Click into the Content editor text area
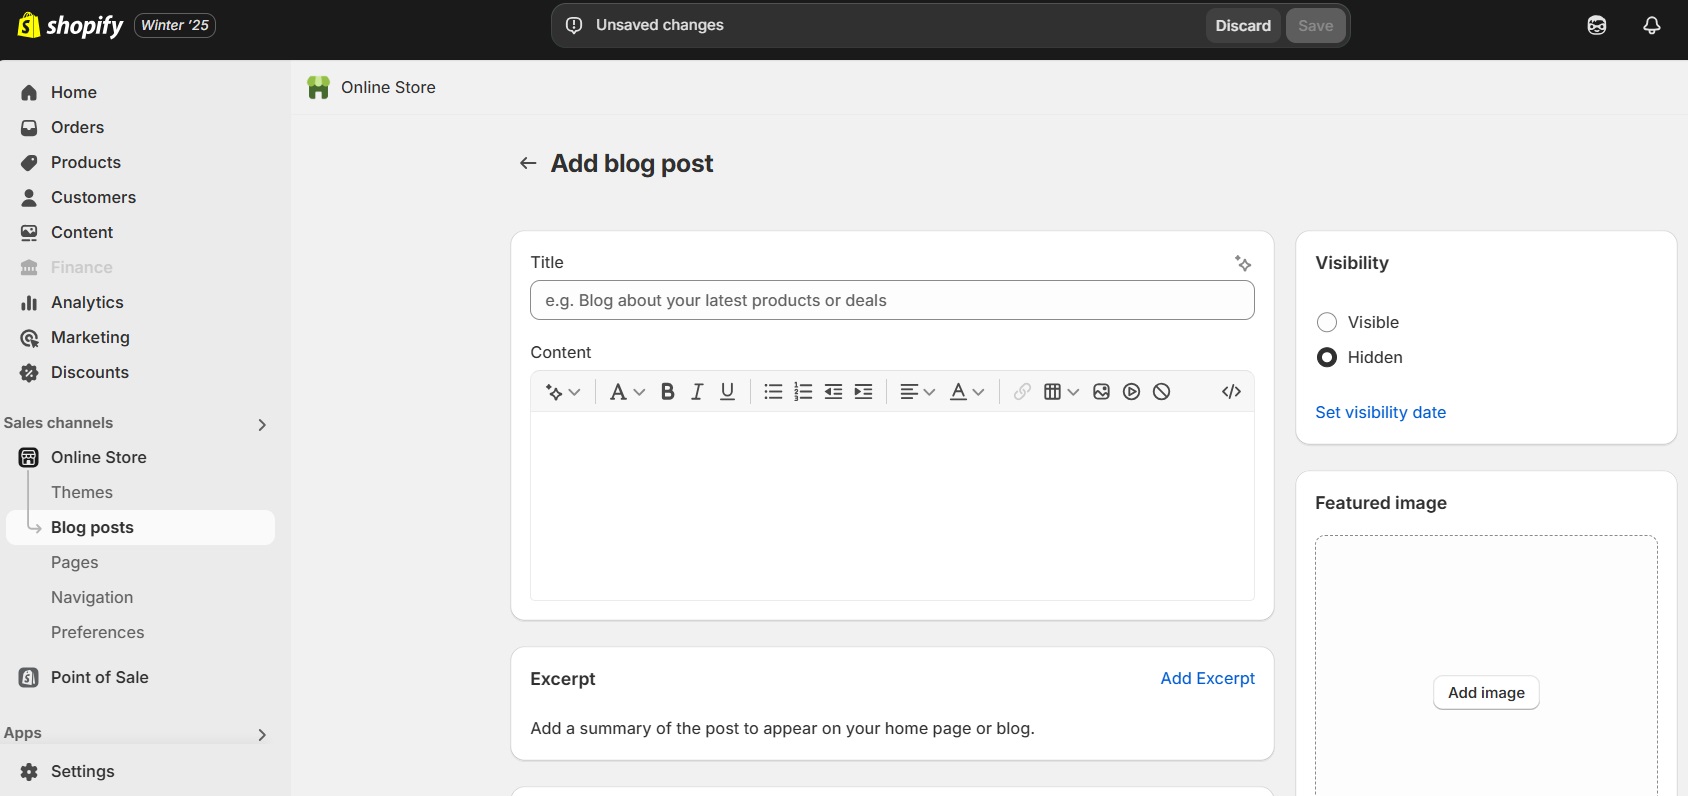 pyautogui.click(x=892, y=506)
